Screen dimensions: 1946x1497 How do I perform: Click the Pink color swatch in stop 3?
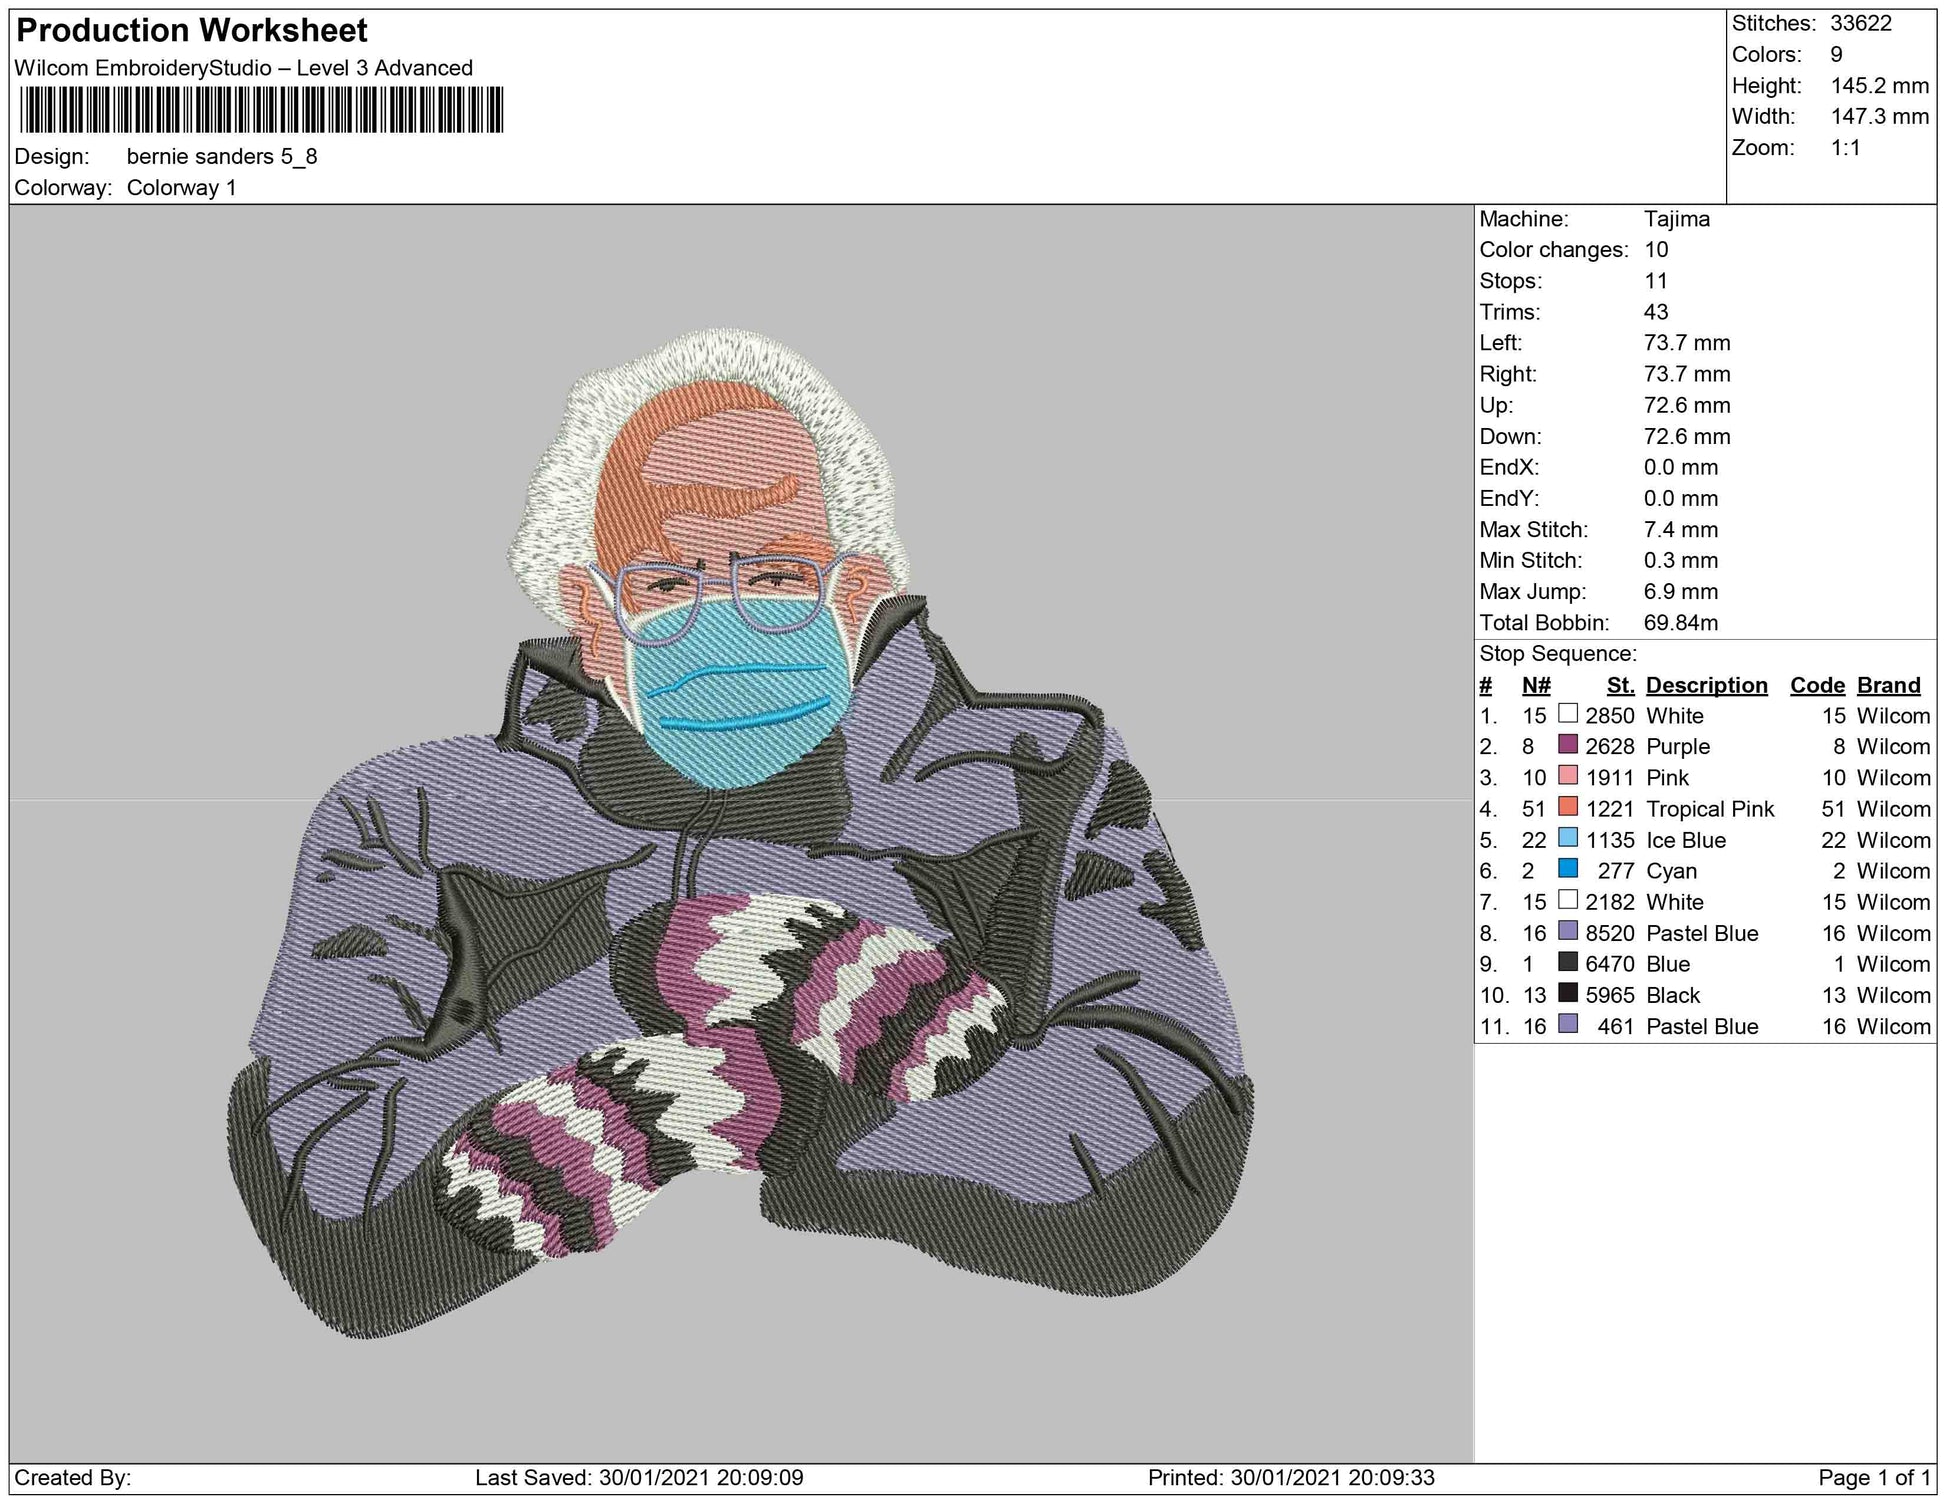click(1567, 776)
